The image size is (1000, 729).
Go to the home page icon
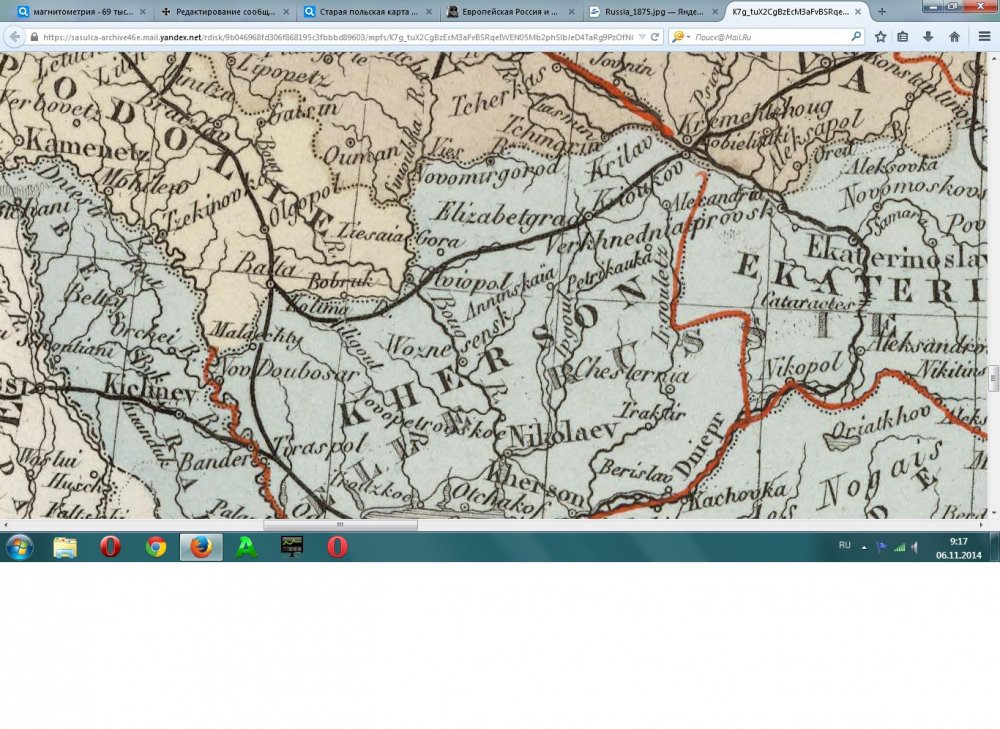click(x=954, y=37)
